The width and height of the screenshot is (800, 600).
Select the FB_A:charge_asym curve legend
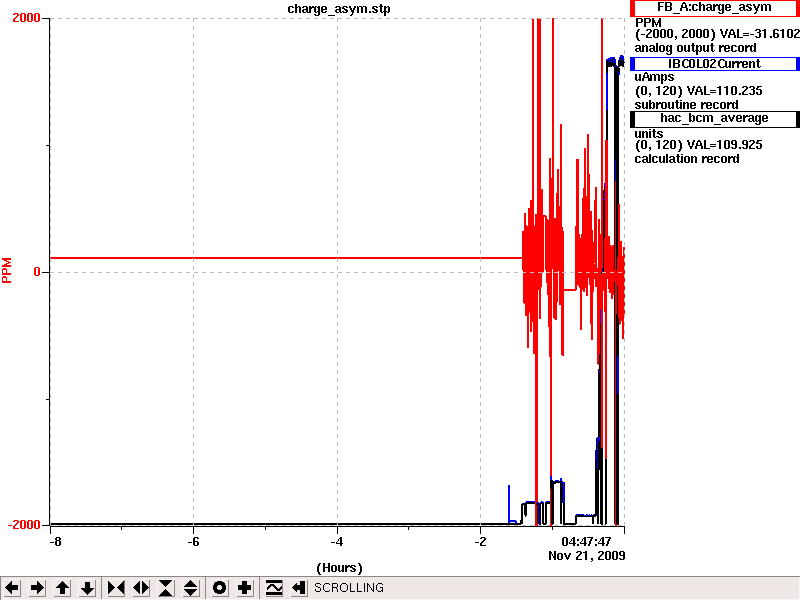click(714, 8)
